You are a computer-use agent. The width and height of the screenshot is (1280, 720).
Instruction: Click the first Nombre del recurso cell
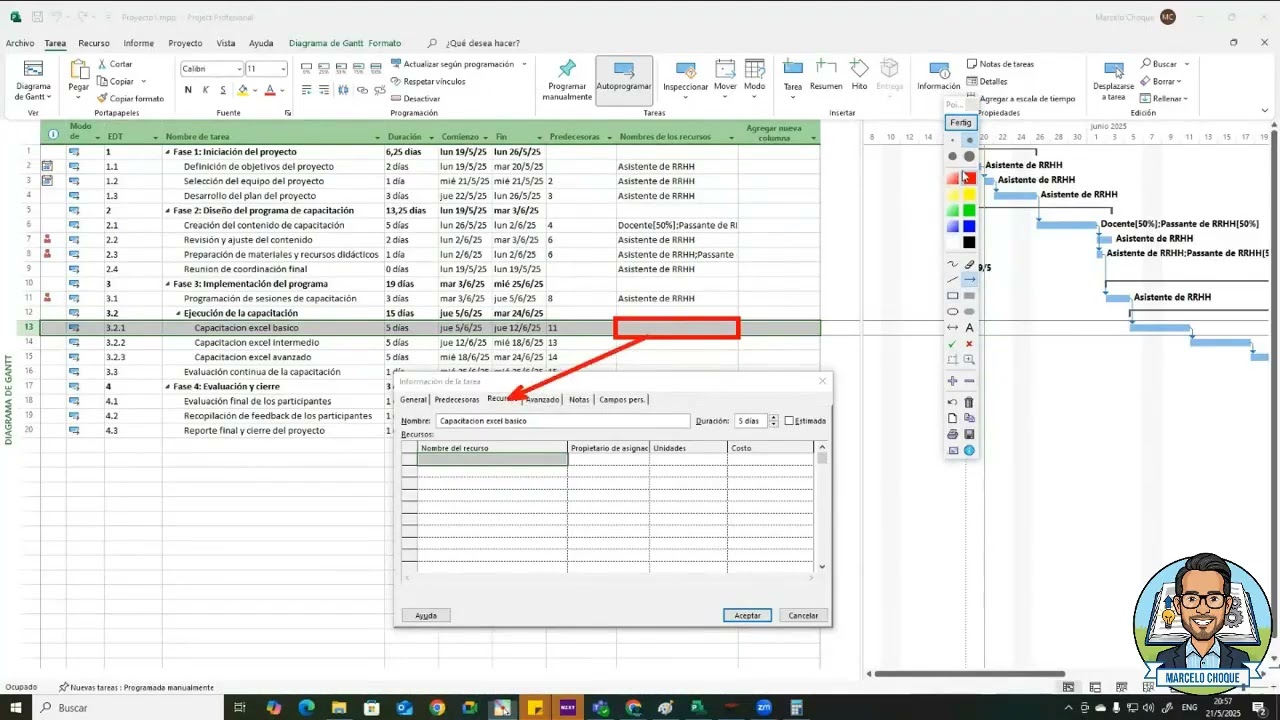click(x=493, y=460)
